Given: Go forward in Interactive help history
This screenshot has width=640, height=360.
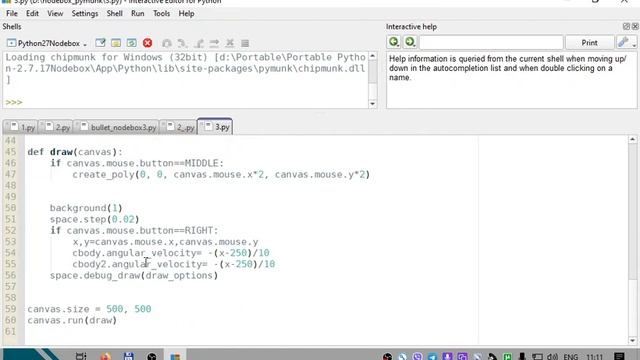Looking at the screenshot, I should pos(410,42).
